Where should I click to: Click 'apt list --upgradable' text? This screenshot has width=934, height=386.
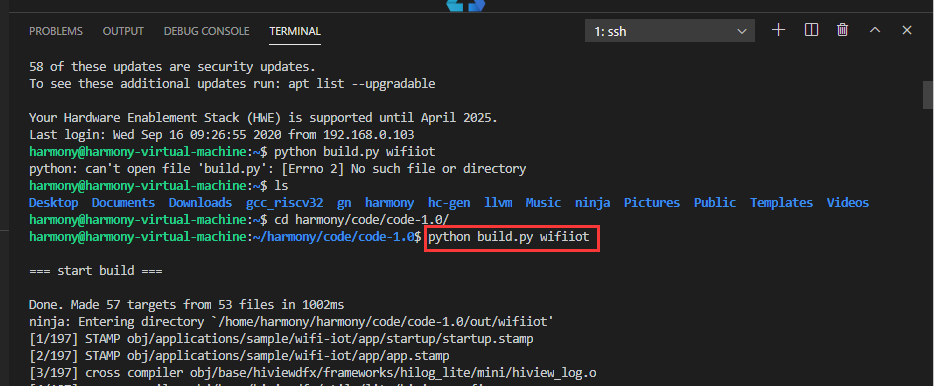click(x=363, y=84)
